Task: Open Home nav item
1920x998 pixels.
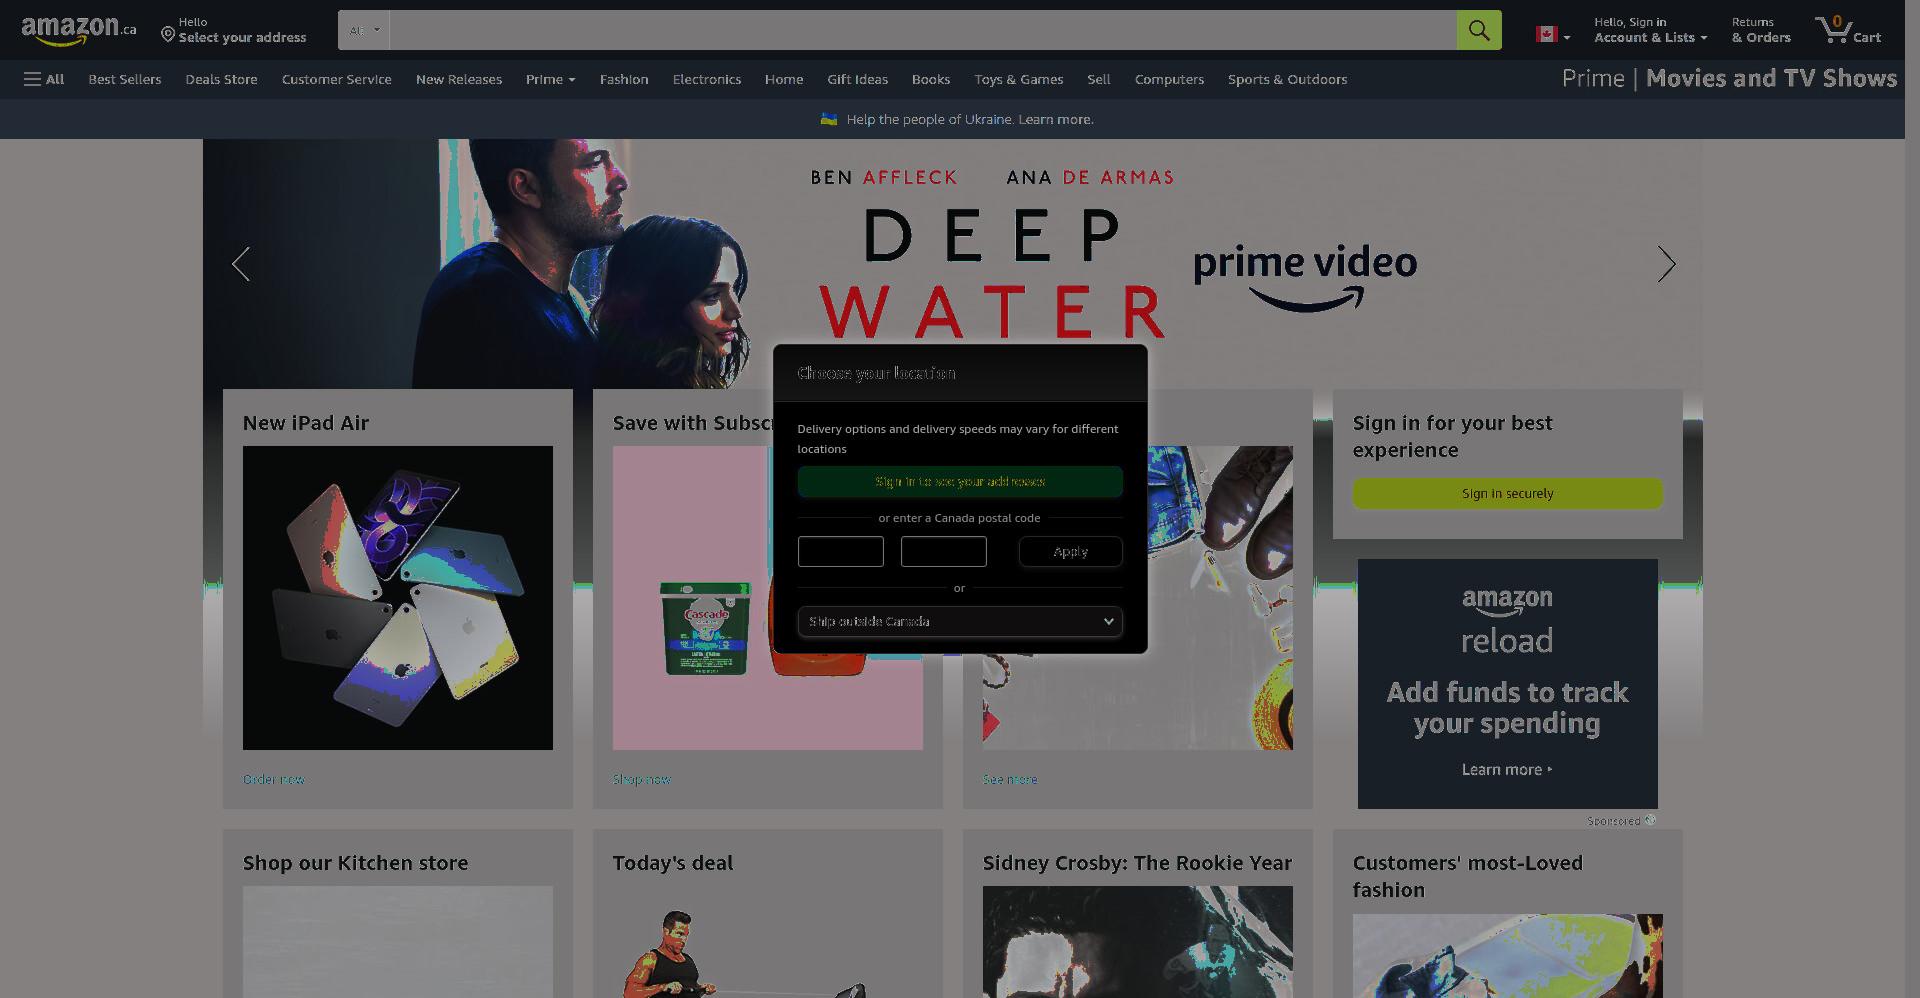Action: coord(784,79)
